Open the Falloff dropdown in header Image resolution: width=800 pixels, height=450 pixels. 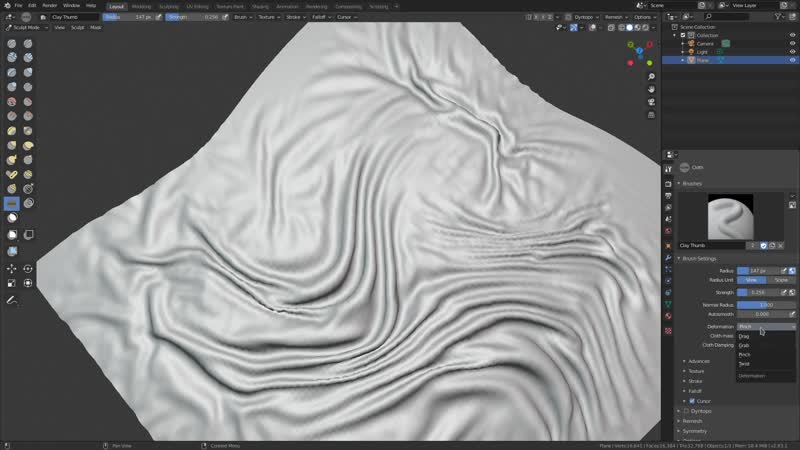(x=321, y=17)
